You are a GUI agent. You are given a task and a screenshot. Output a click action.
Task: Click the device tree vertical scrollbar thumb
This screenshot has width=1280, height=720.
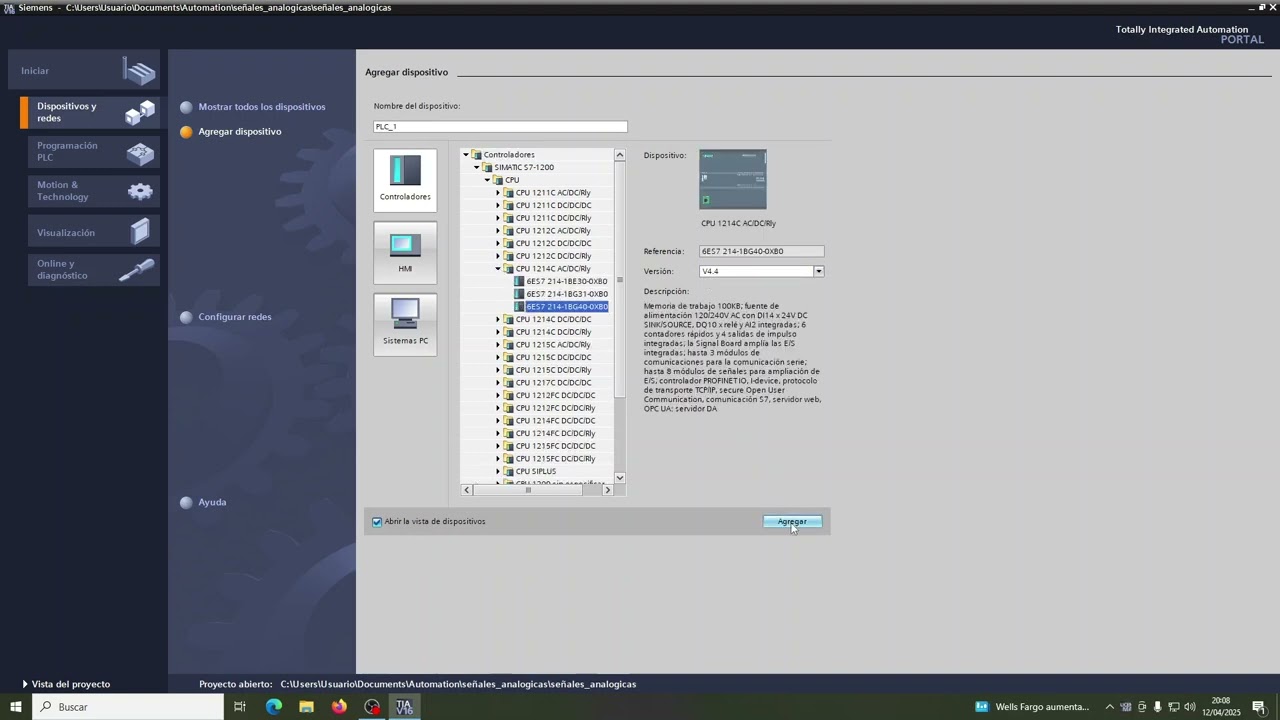pyautogui.click(x=620, y=280)
